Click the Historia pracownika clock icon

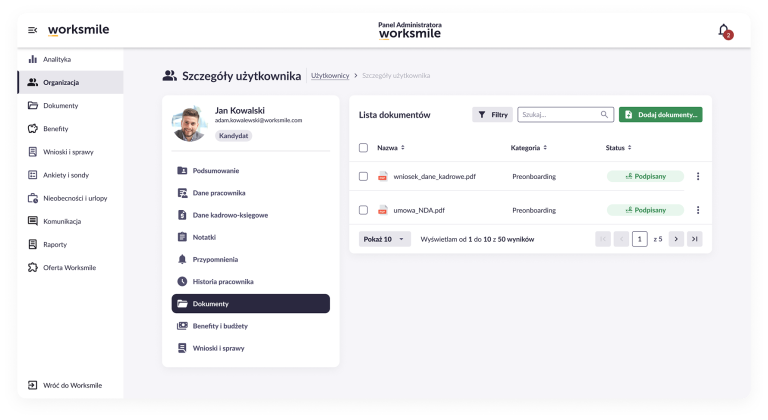pos(182,281)
